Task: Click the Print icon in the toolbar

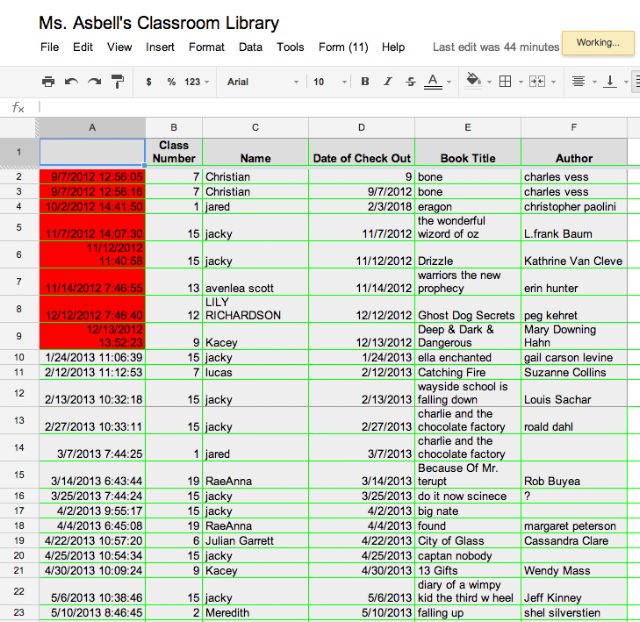Action: [48, 82]
